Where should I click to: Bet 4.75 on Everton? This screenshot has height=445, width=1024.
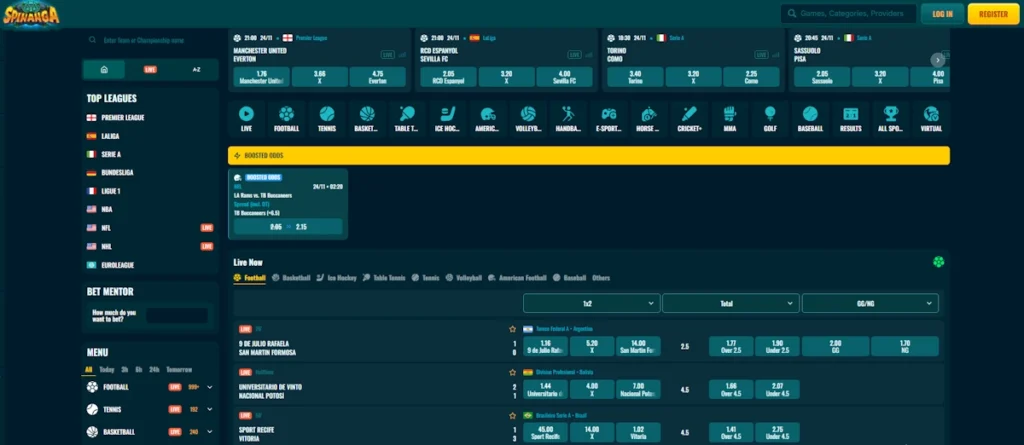(x=377, y=77)
